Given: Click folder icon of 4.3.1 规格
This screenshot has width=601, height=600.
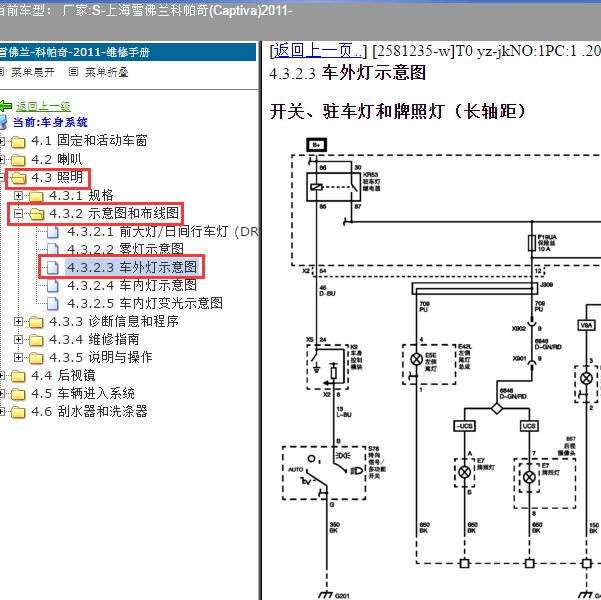Looking at the screenshot, I should (36, 196).
